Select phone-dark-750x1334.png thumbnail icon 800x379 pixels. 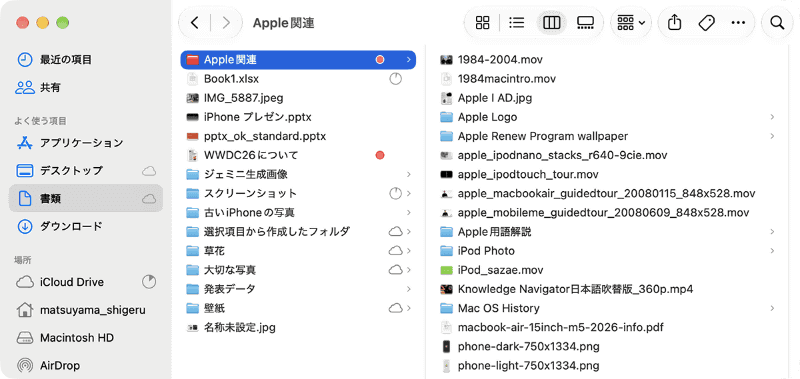(446, 347)
